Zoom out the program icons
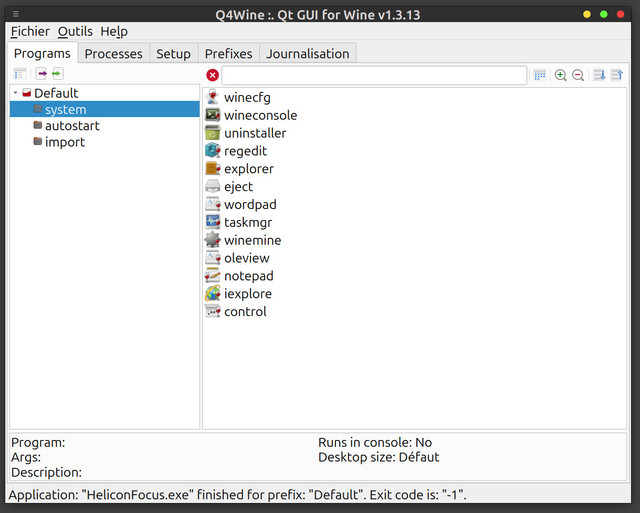 click(578, 75)
